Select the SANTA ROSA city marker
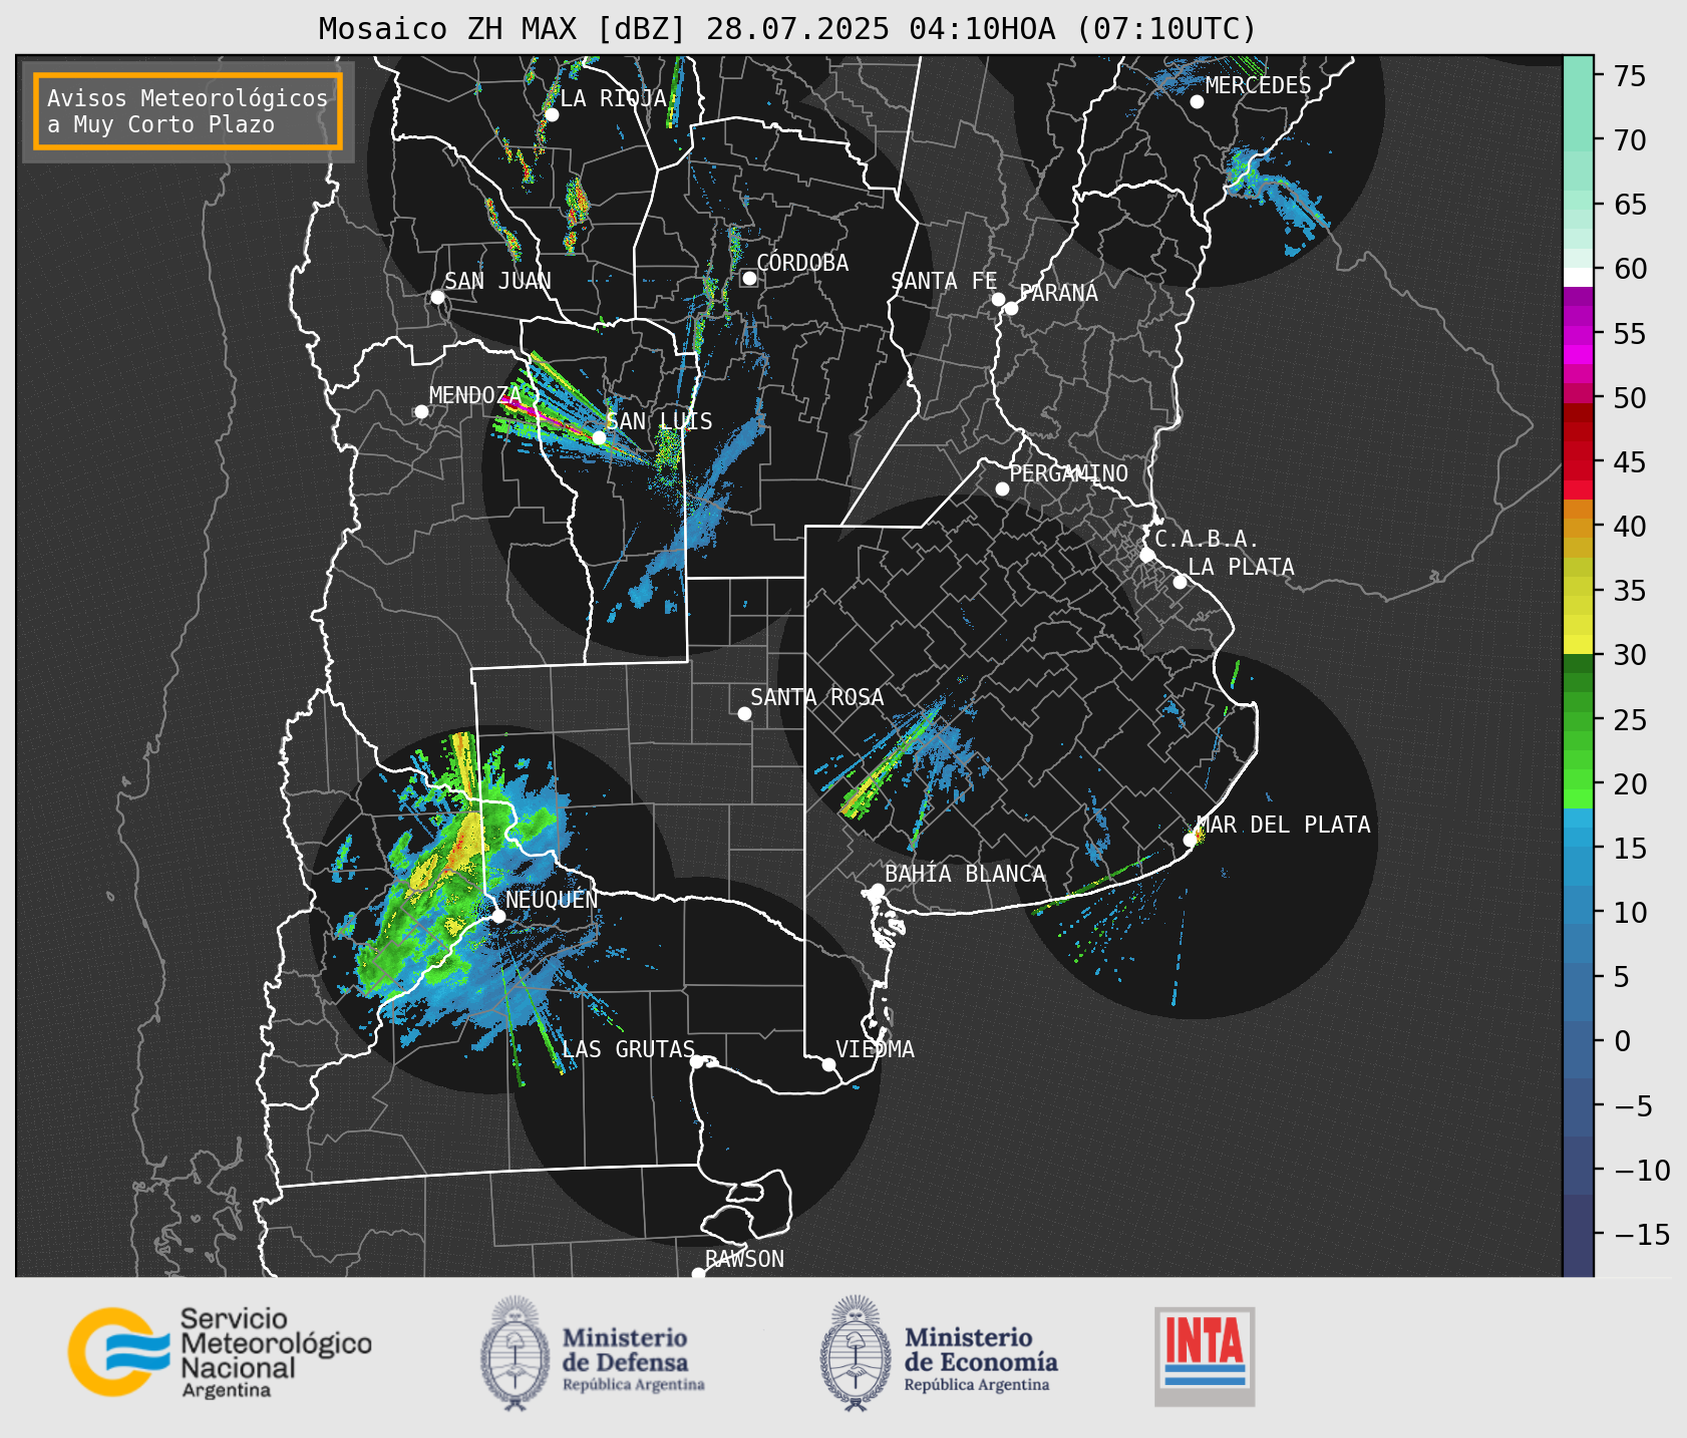The image size is (1687, 1438). (744, 713)
